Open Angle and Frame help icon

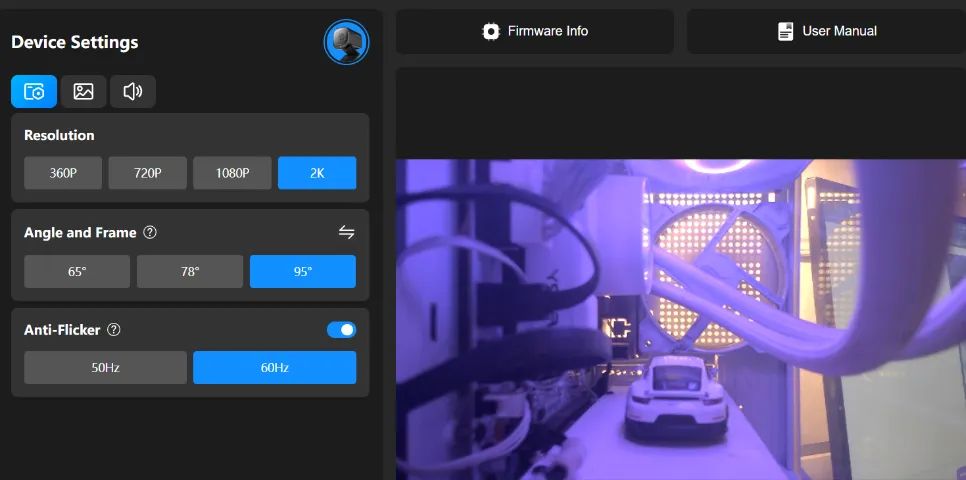pos(150,232)
